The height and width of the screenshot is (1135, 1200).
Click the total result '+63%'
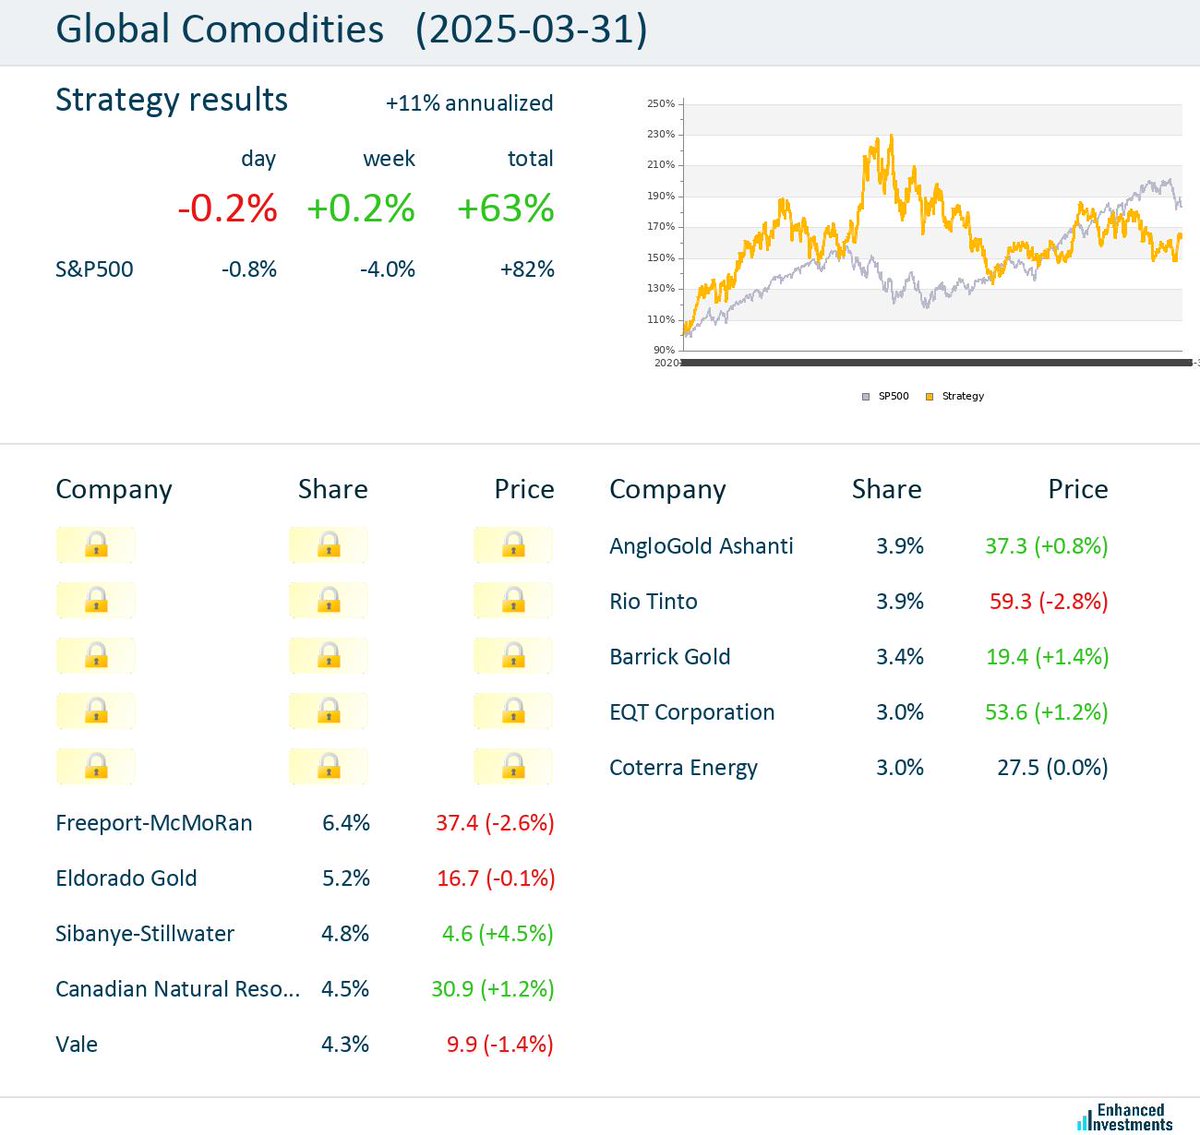(x=506, y=208)
